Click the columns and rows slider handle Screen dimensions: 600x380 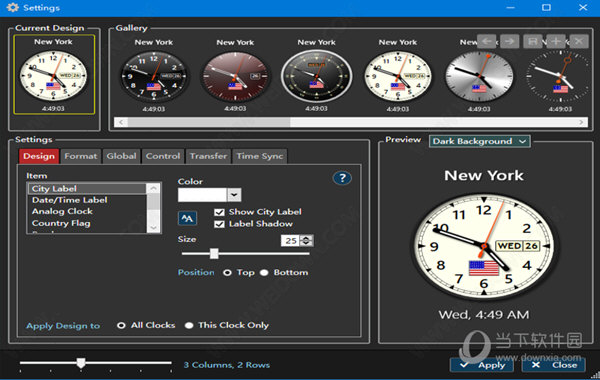[81, 363]
